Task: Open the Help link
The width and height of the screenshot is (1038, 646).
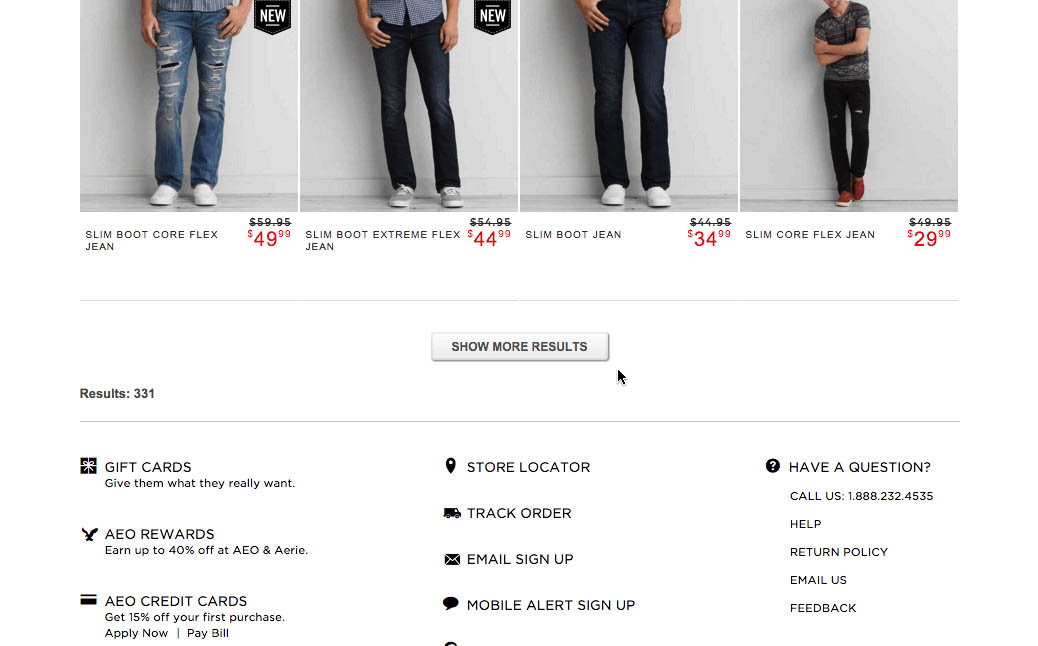Action: (x=805, y=524)
